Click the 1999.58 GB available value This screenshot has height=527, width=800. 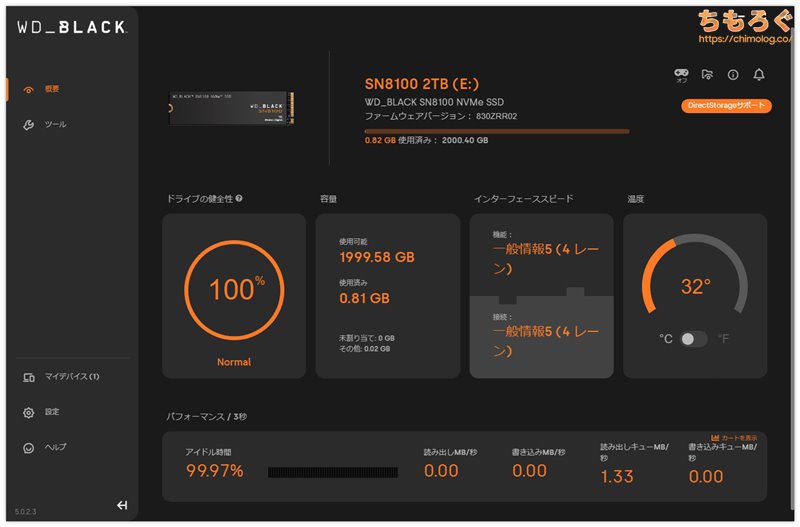point(377,257)
